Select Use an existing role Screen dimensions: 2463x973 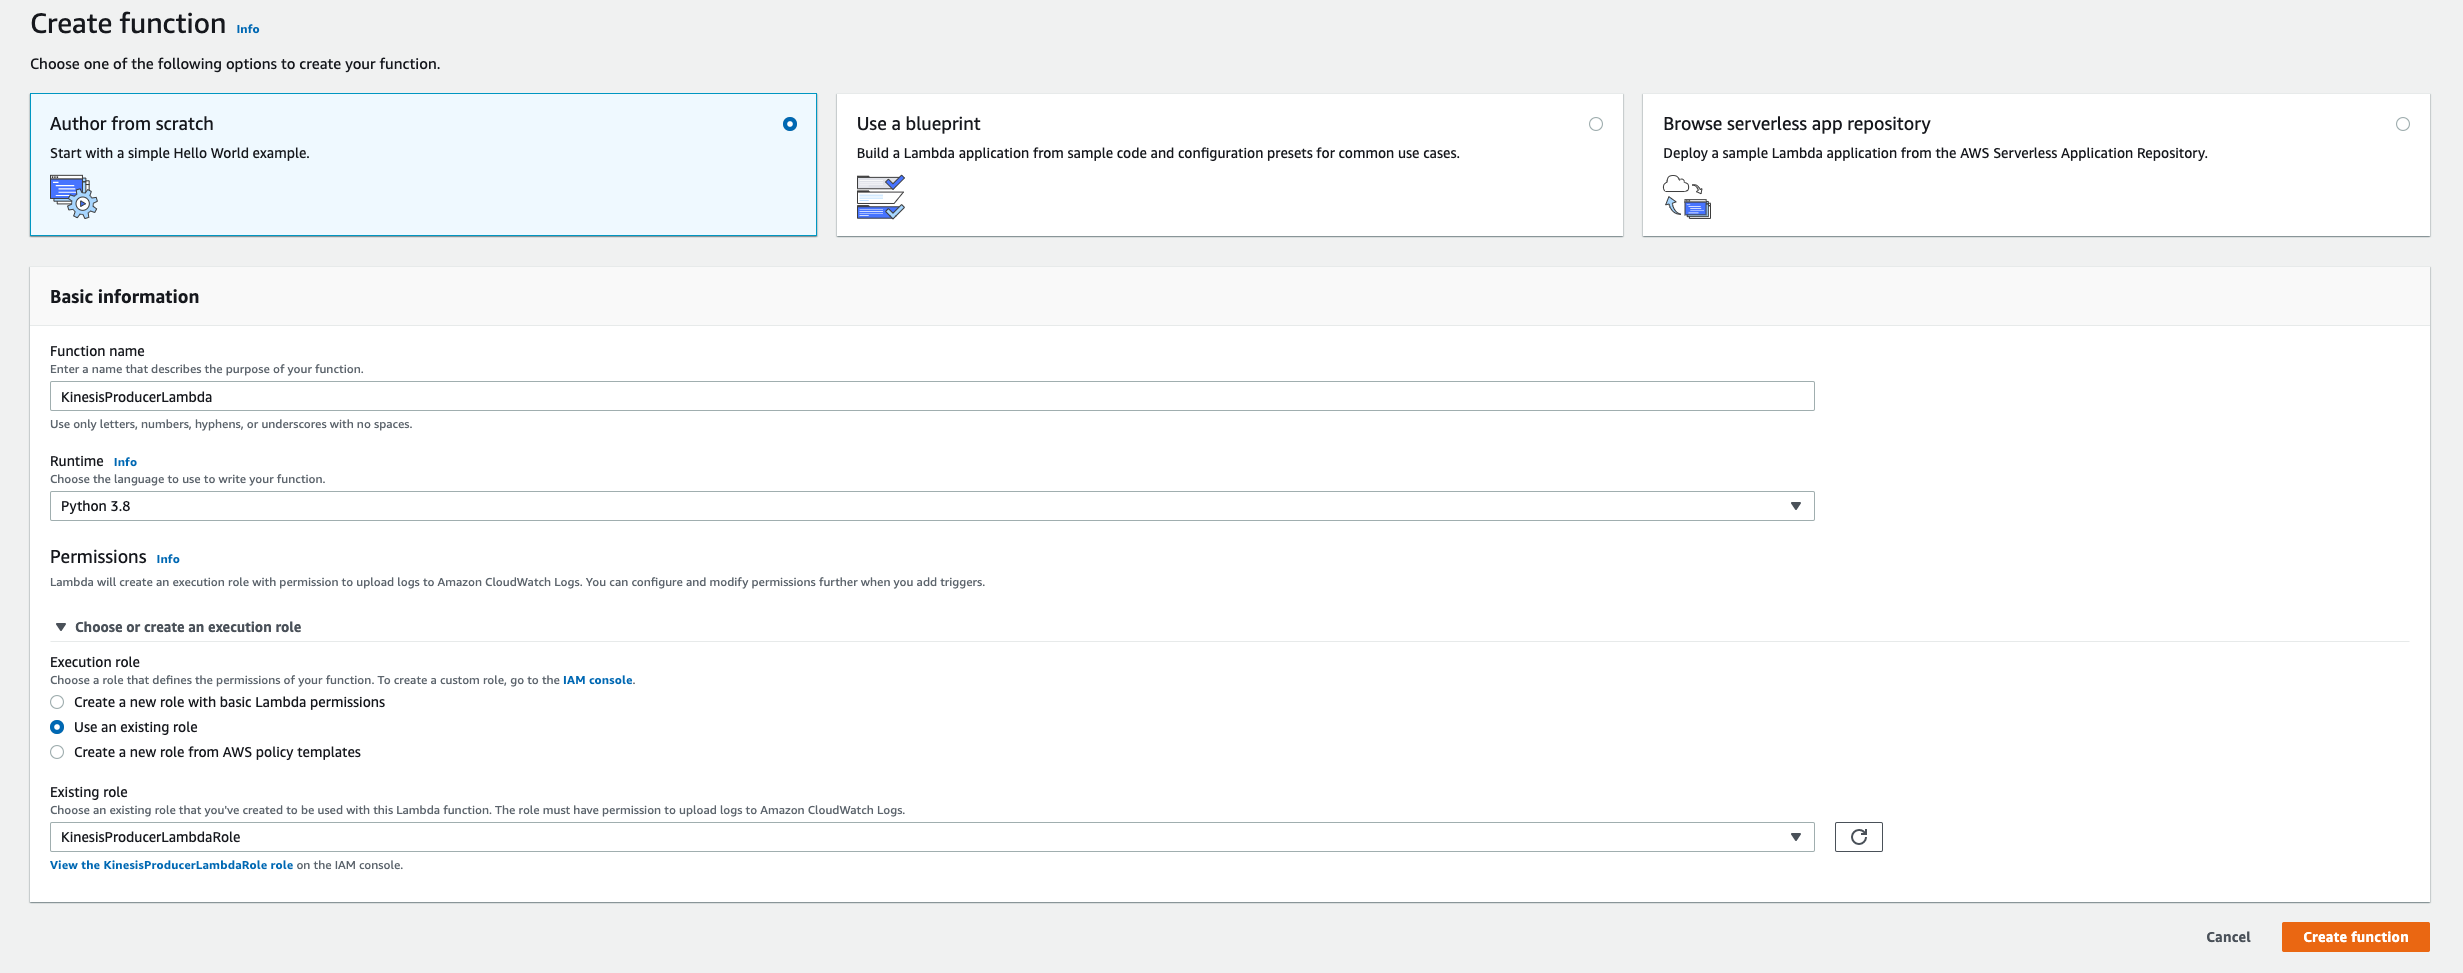click(57, 727)
